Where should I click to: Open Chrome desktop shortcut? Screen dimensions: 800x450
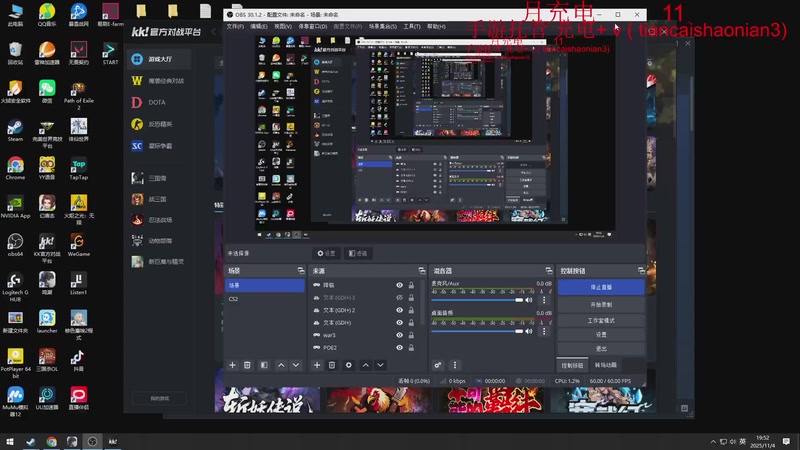pyautogui.click(x=15, y=169)
